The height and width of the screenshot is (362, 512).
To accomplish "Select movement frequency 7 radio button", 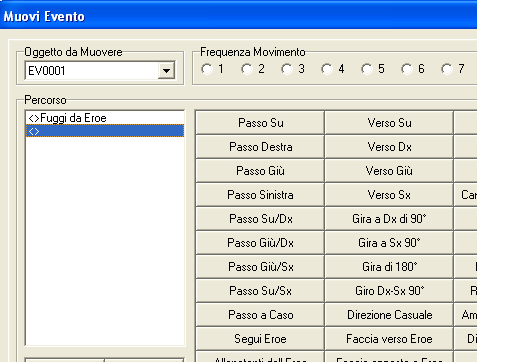I will pyautogui.click(x=447, y=69).
